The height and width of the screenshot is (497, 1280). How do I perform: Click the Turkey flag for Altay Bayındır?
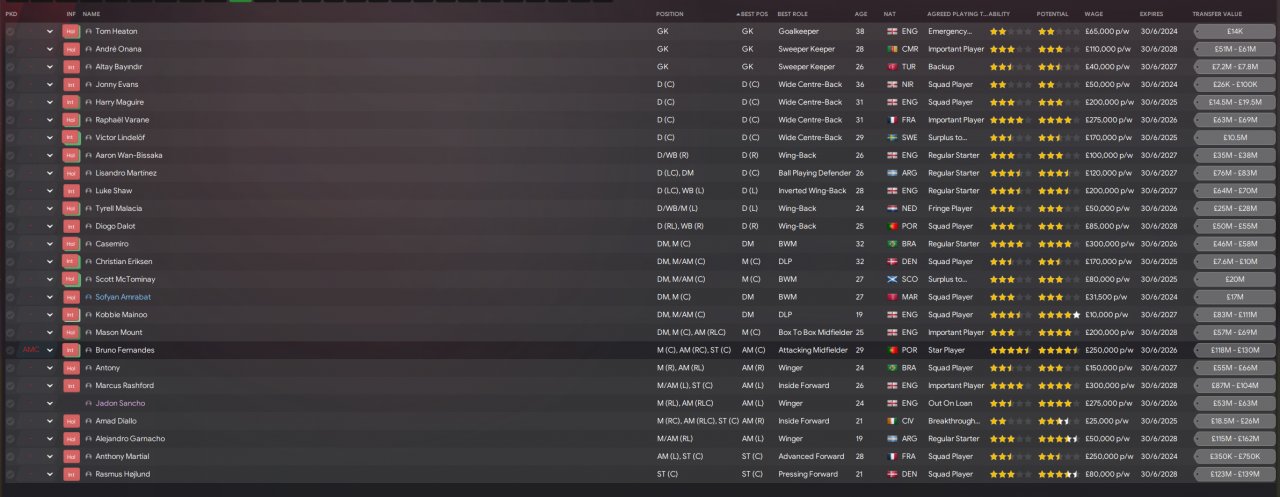click(x=891, y=67)
